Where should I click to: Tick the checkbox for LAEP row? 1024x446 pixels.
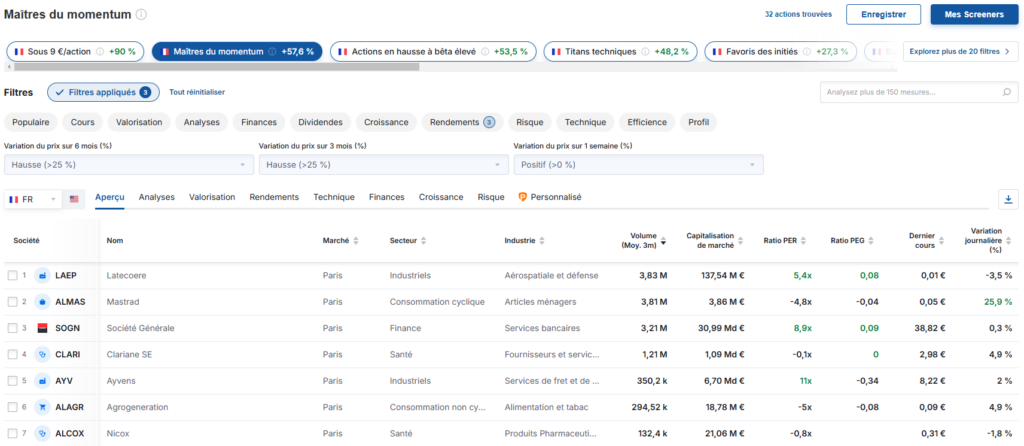(12, 275)
